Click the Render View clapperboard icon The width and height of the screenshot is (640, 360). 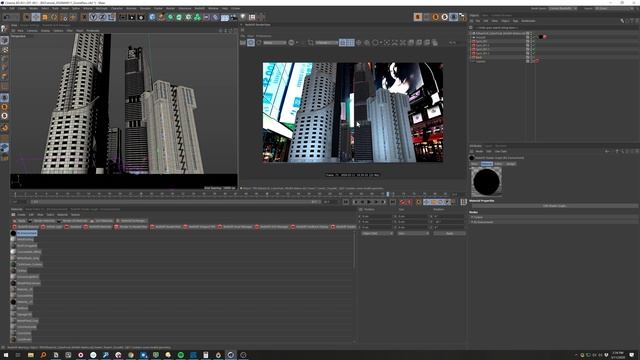click(122, 17)
